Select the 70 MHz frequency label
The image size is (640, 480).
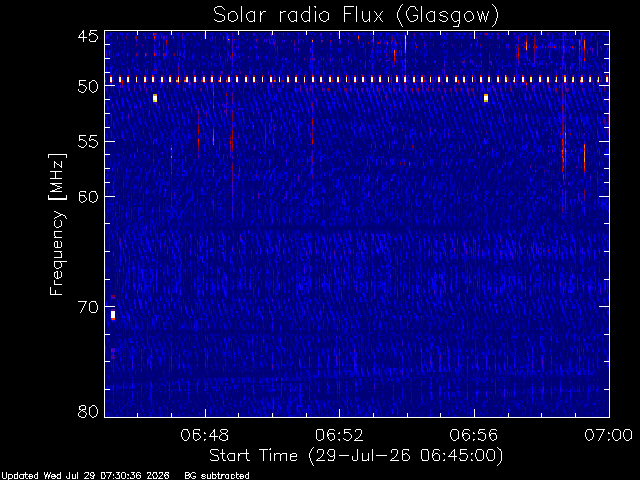(88, 307)
